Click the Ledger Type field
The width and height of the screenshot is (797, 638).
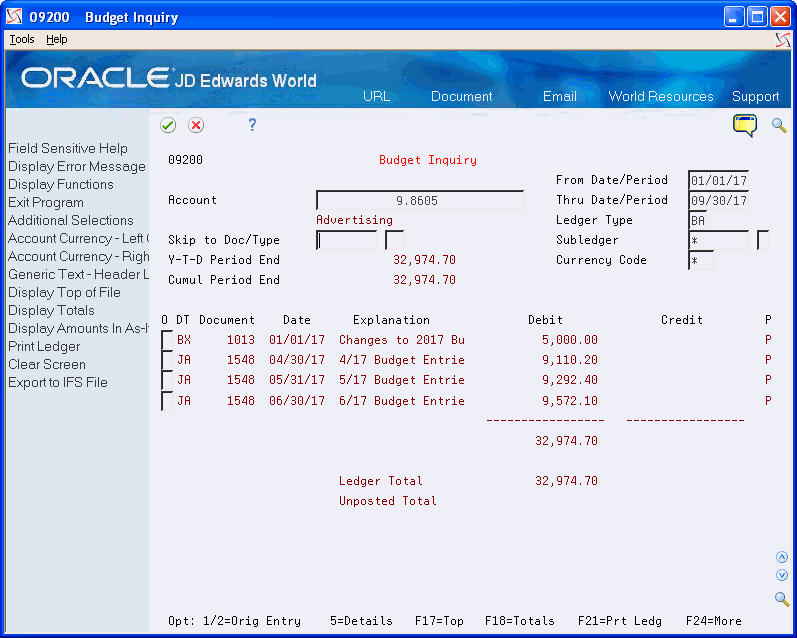pyautogui.click(x=697, y=220)
